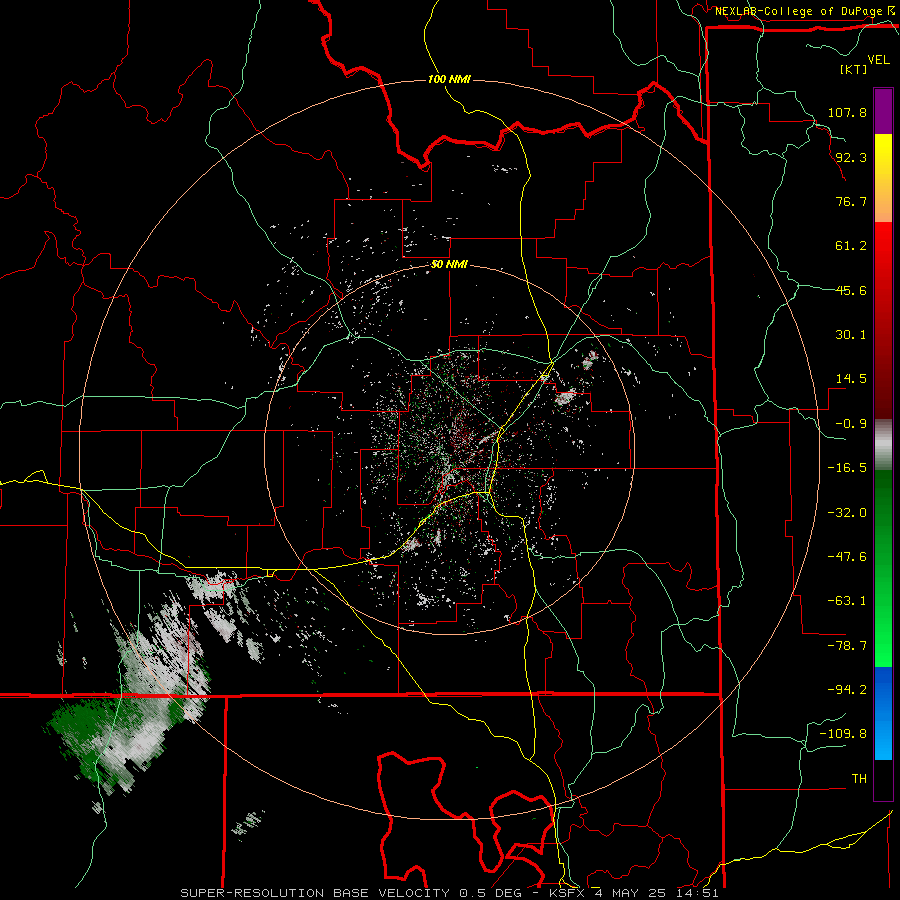The image size is (900, 900).
Task: Click the purple segment of velocity color bar
Action: pos(883,111)
